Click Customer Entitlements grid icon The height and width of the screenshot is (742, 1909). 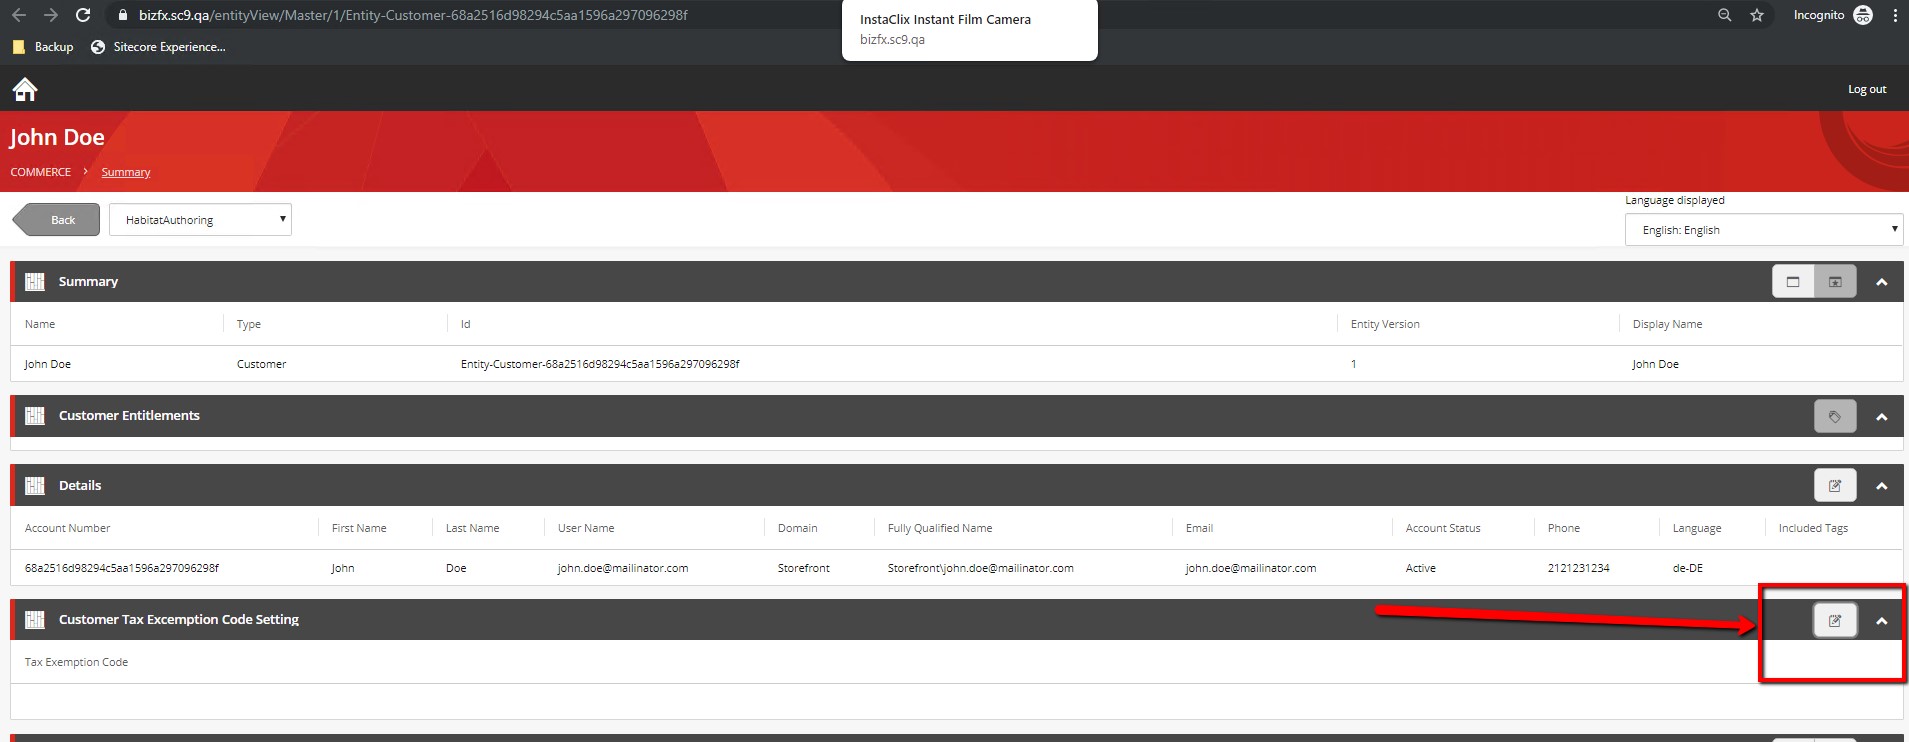[x=35, y=416]
